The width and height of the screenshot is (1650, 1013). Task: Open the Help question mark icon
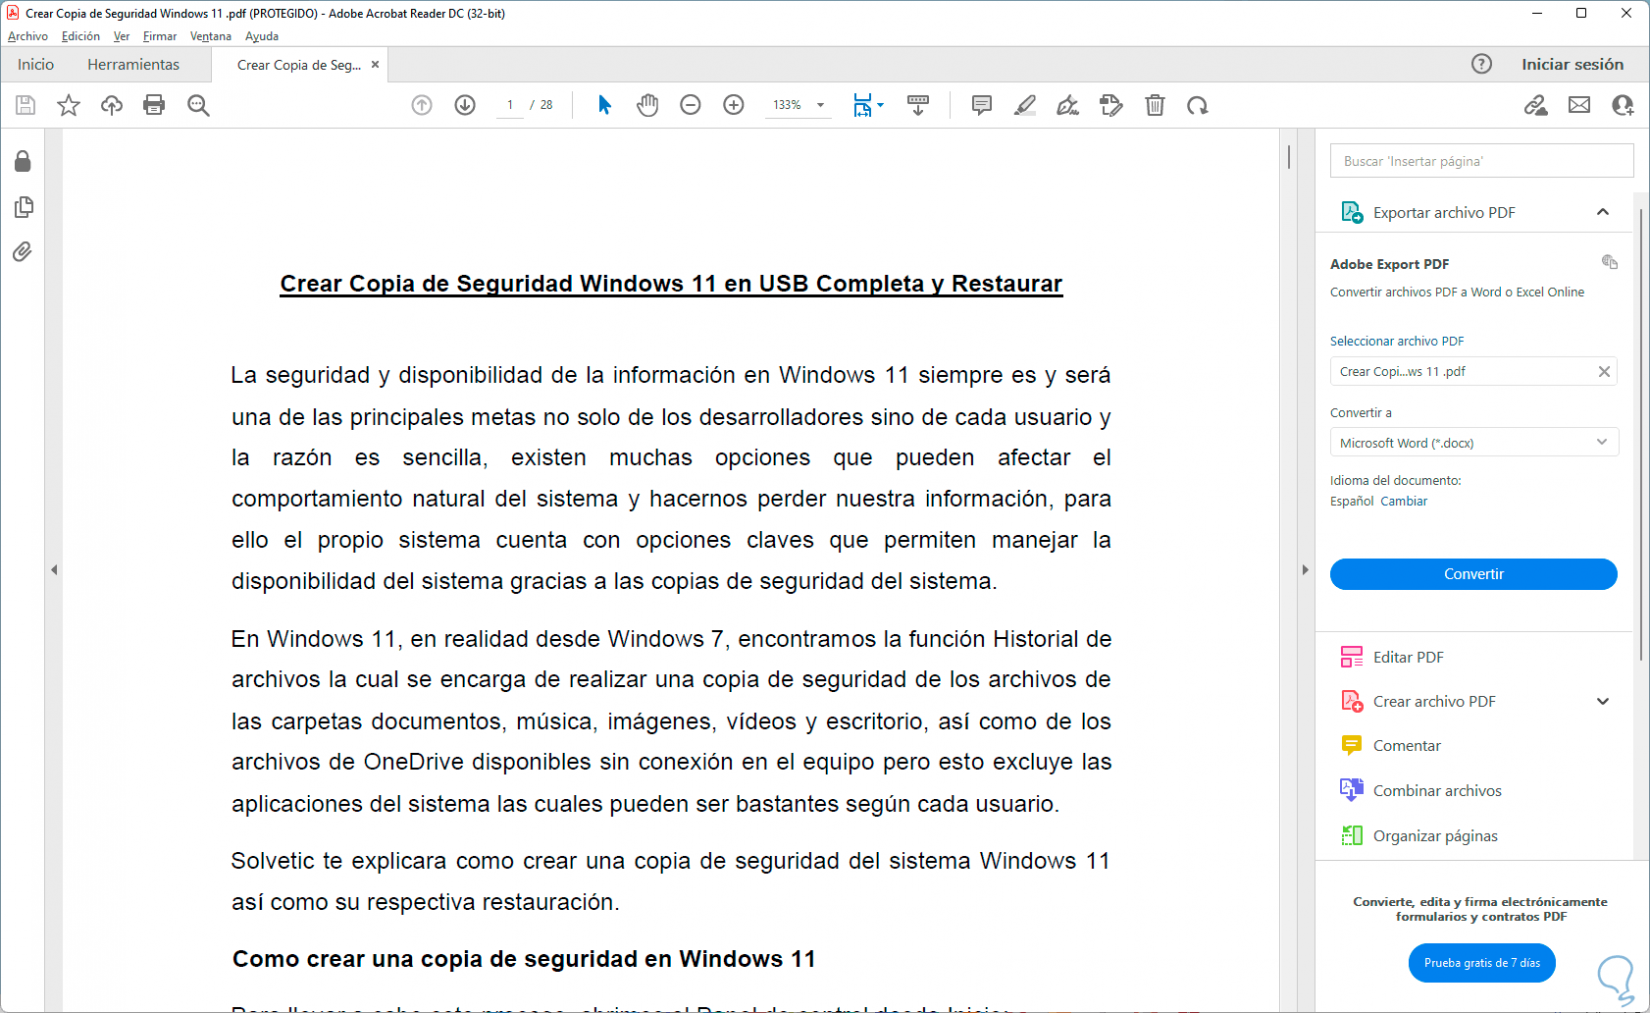[1482, 64]
